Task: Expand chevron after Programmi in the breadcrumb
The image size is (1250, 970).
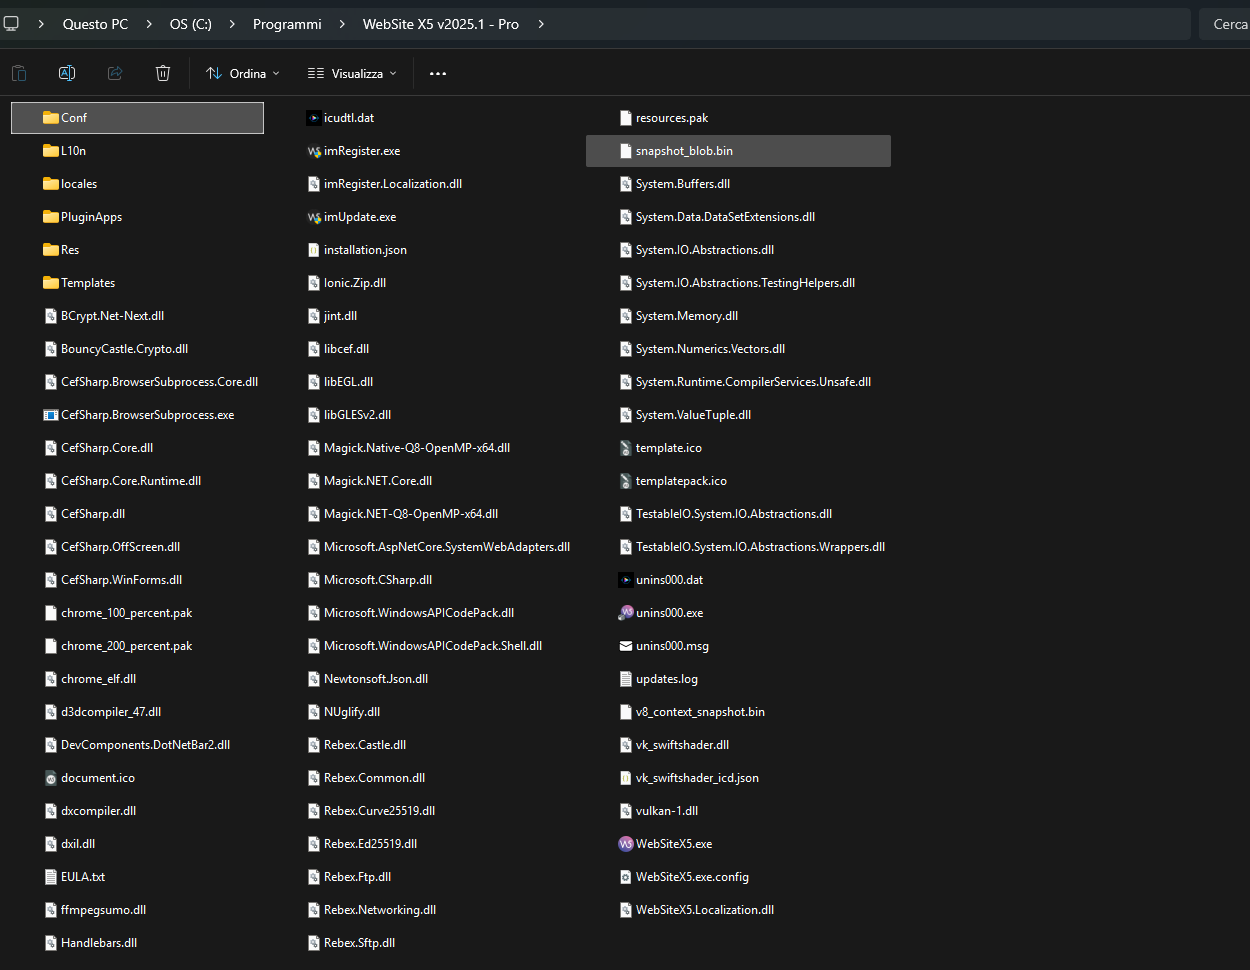Action: [342, 24]
